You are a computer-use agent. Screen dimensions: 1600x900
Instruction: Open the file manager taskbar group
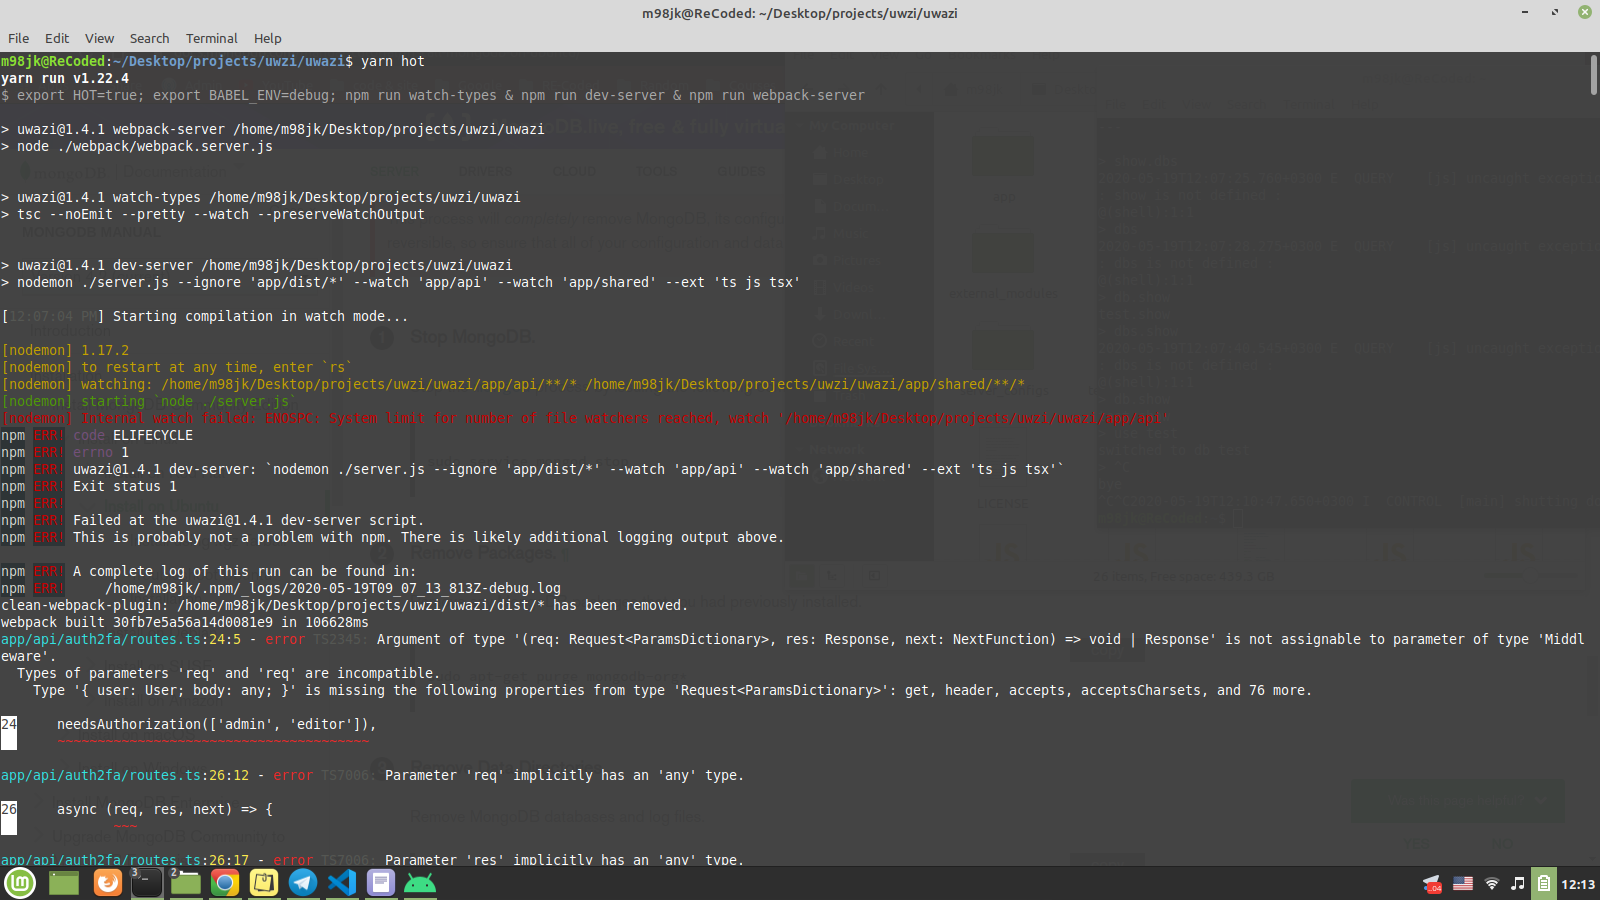pos(185,883)
